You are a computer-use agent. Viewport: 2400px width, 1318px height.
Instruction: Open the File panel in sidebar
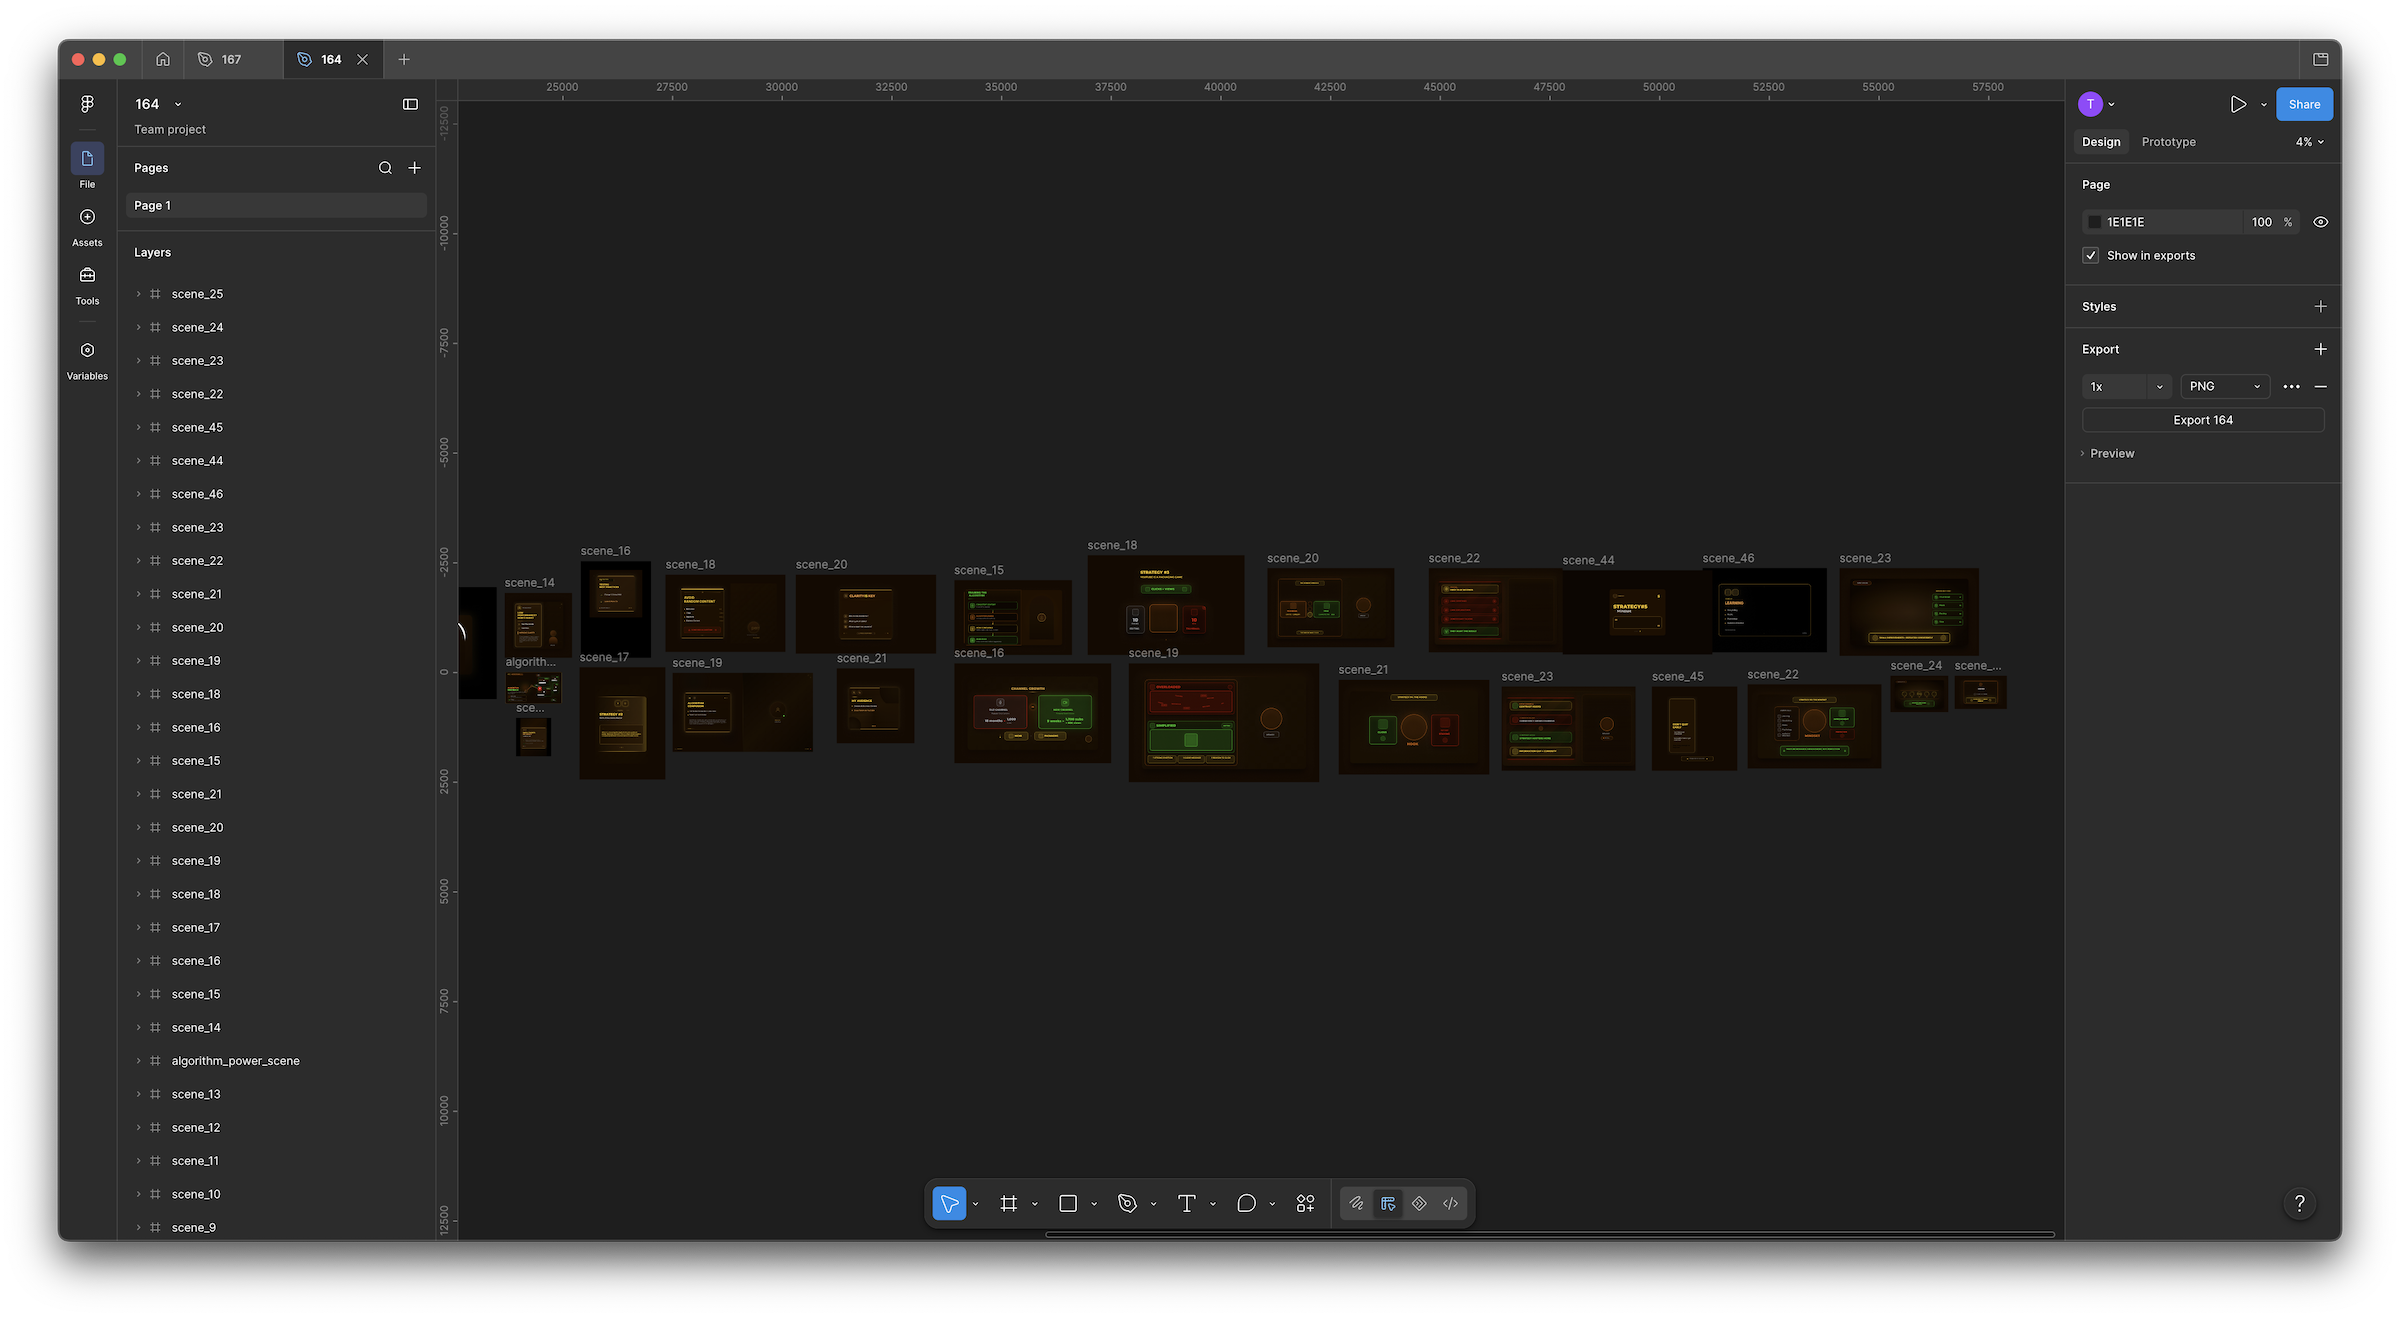87,166
